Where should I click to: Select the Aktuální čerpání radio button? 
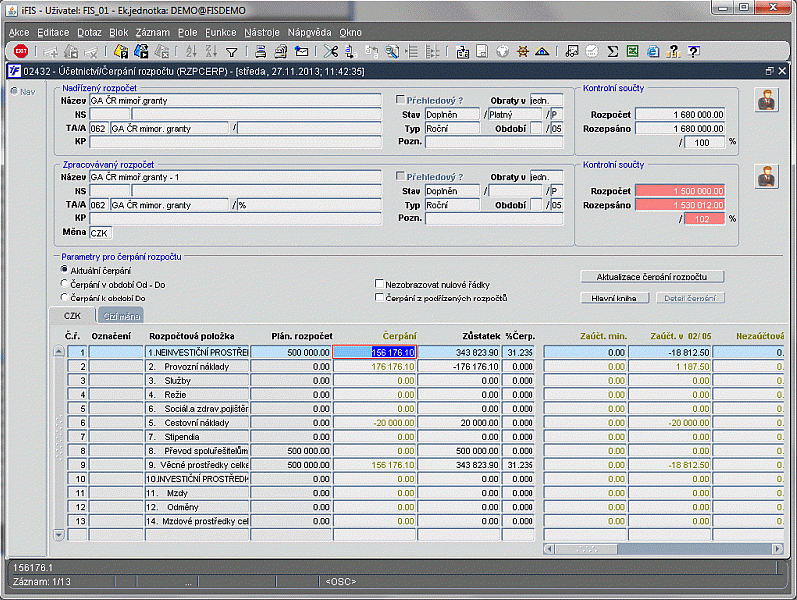click(65, 270)
